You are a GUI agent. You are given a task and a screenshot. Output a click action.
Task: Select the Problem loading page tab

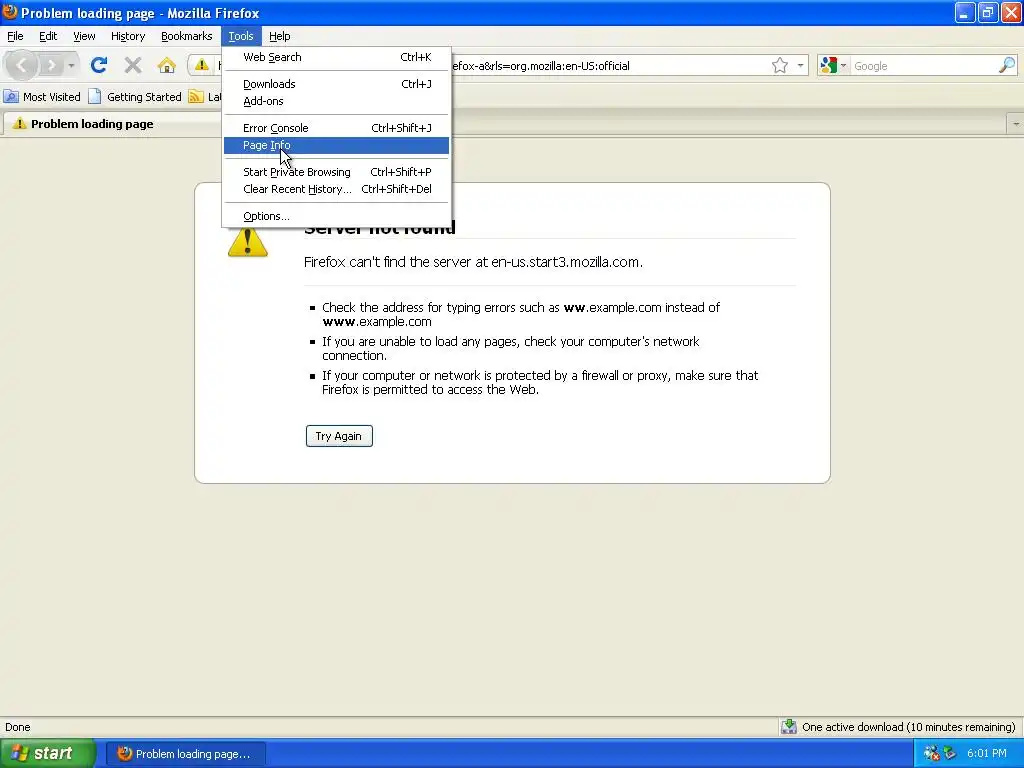tap(112, 123)
